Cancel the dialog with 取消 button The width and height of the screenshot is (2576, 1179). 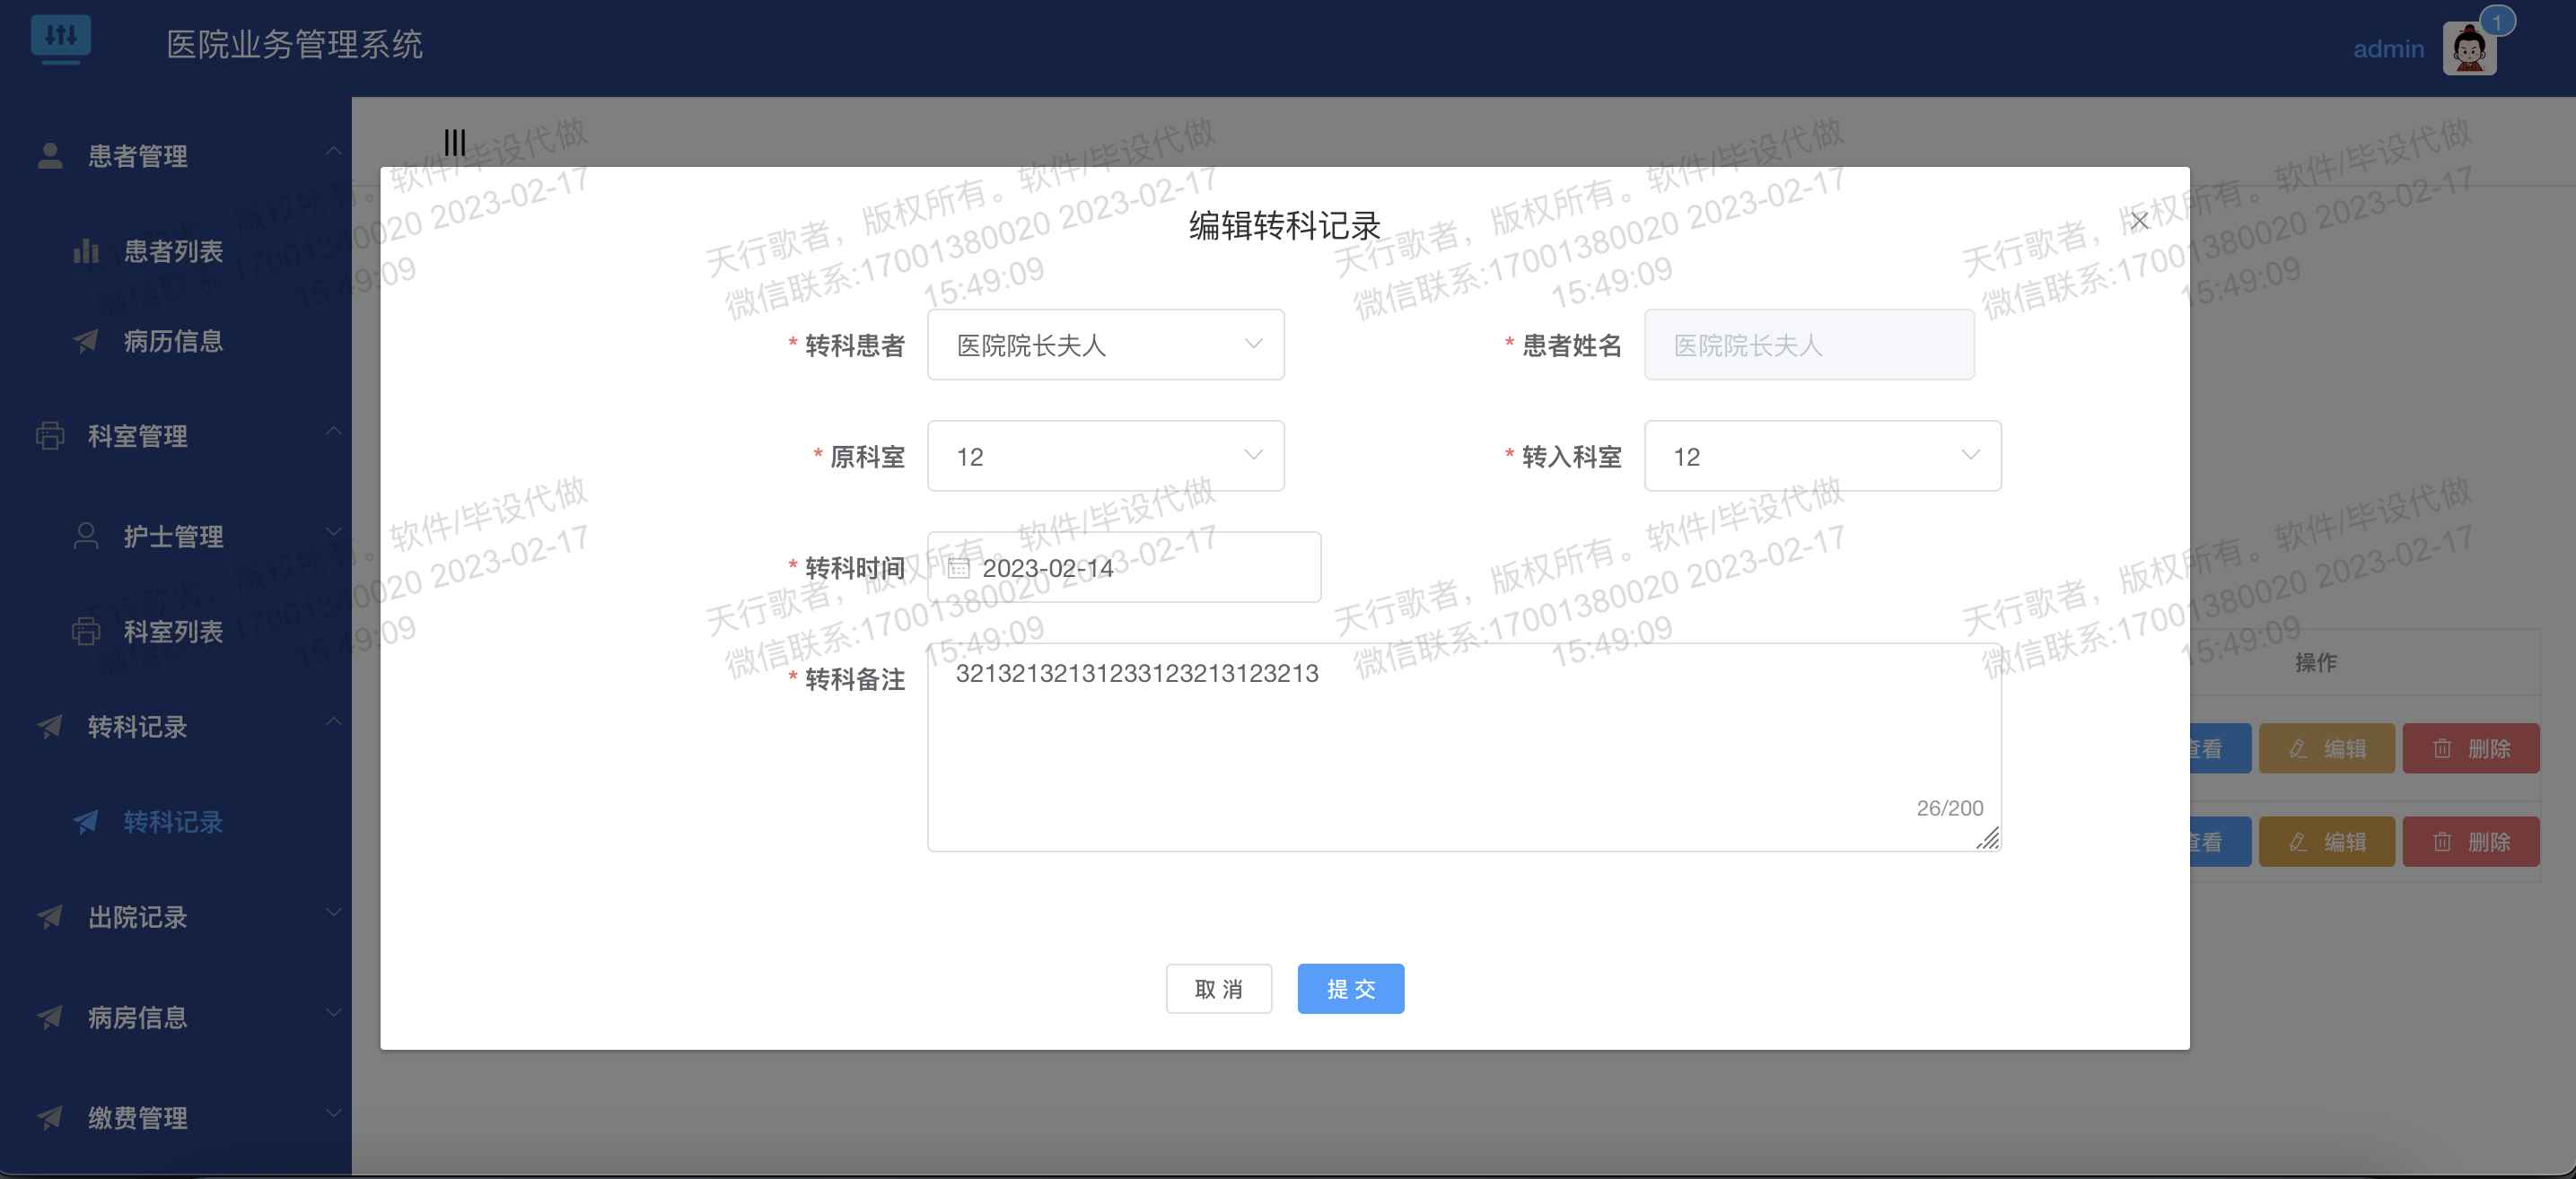click(x=1219, y=988)
